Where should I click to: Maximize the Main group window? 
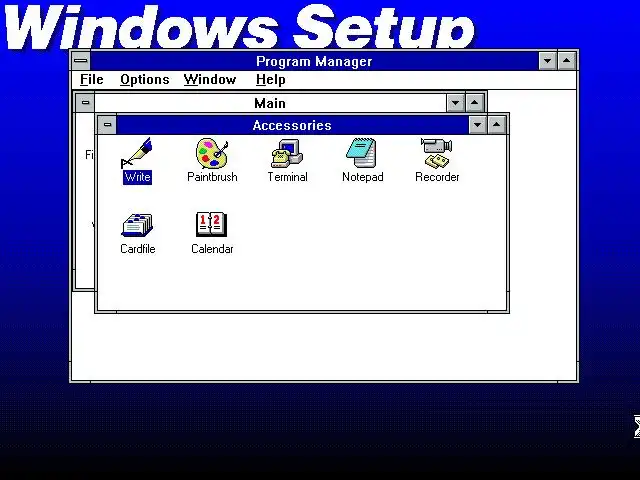(x=474, y=103)
